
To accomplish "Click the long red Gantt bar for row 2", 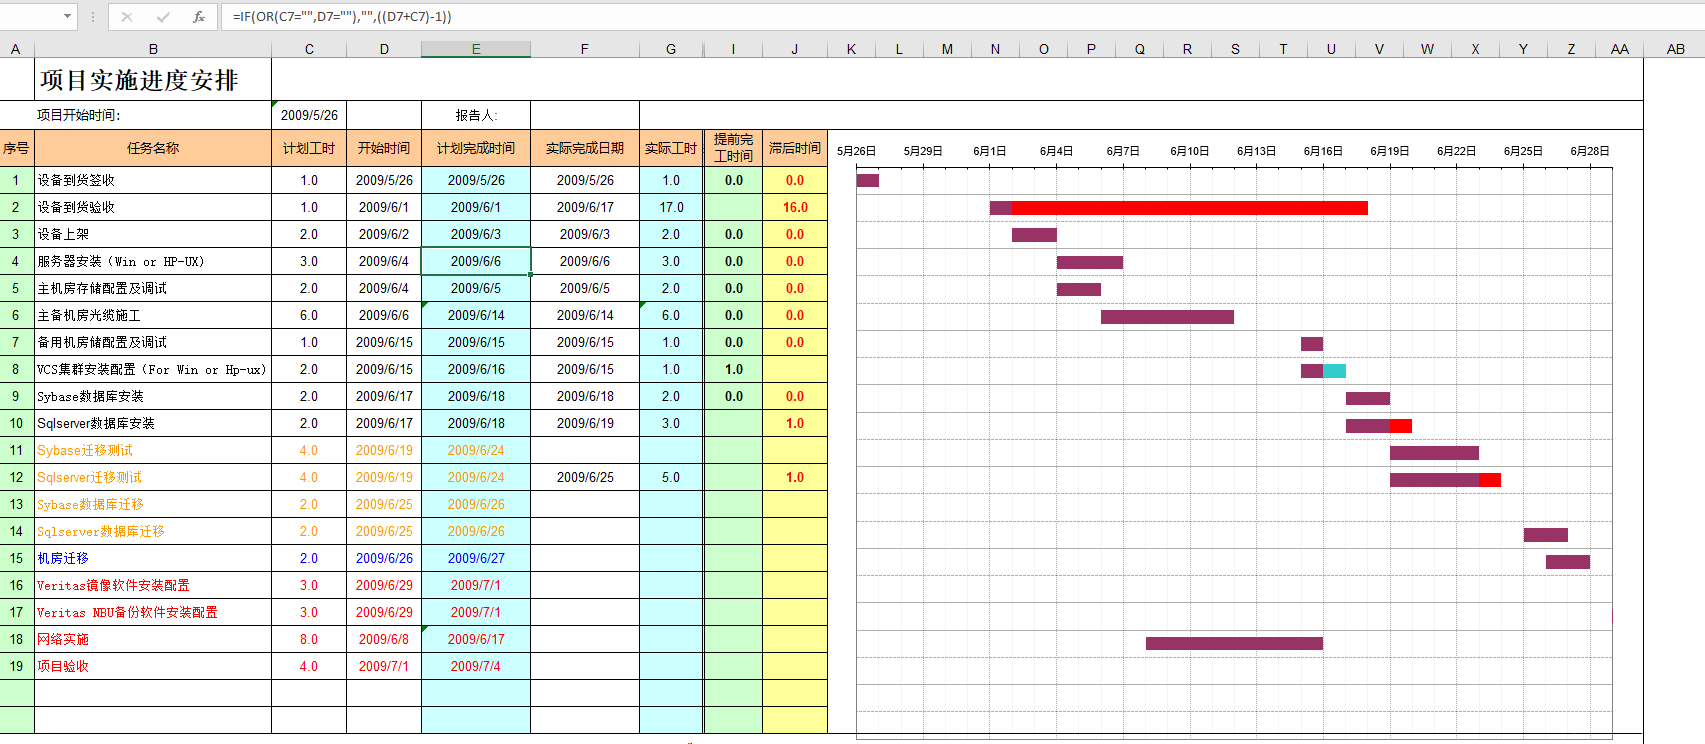I will pos(1189,208).
